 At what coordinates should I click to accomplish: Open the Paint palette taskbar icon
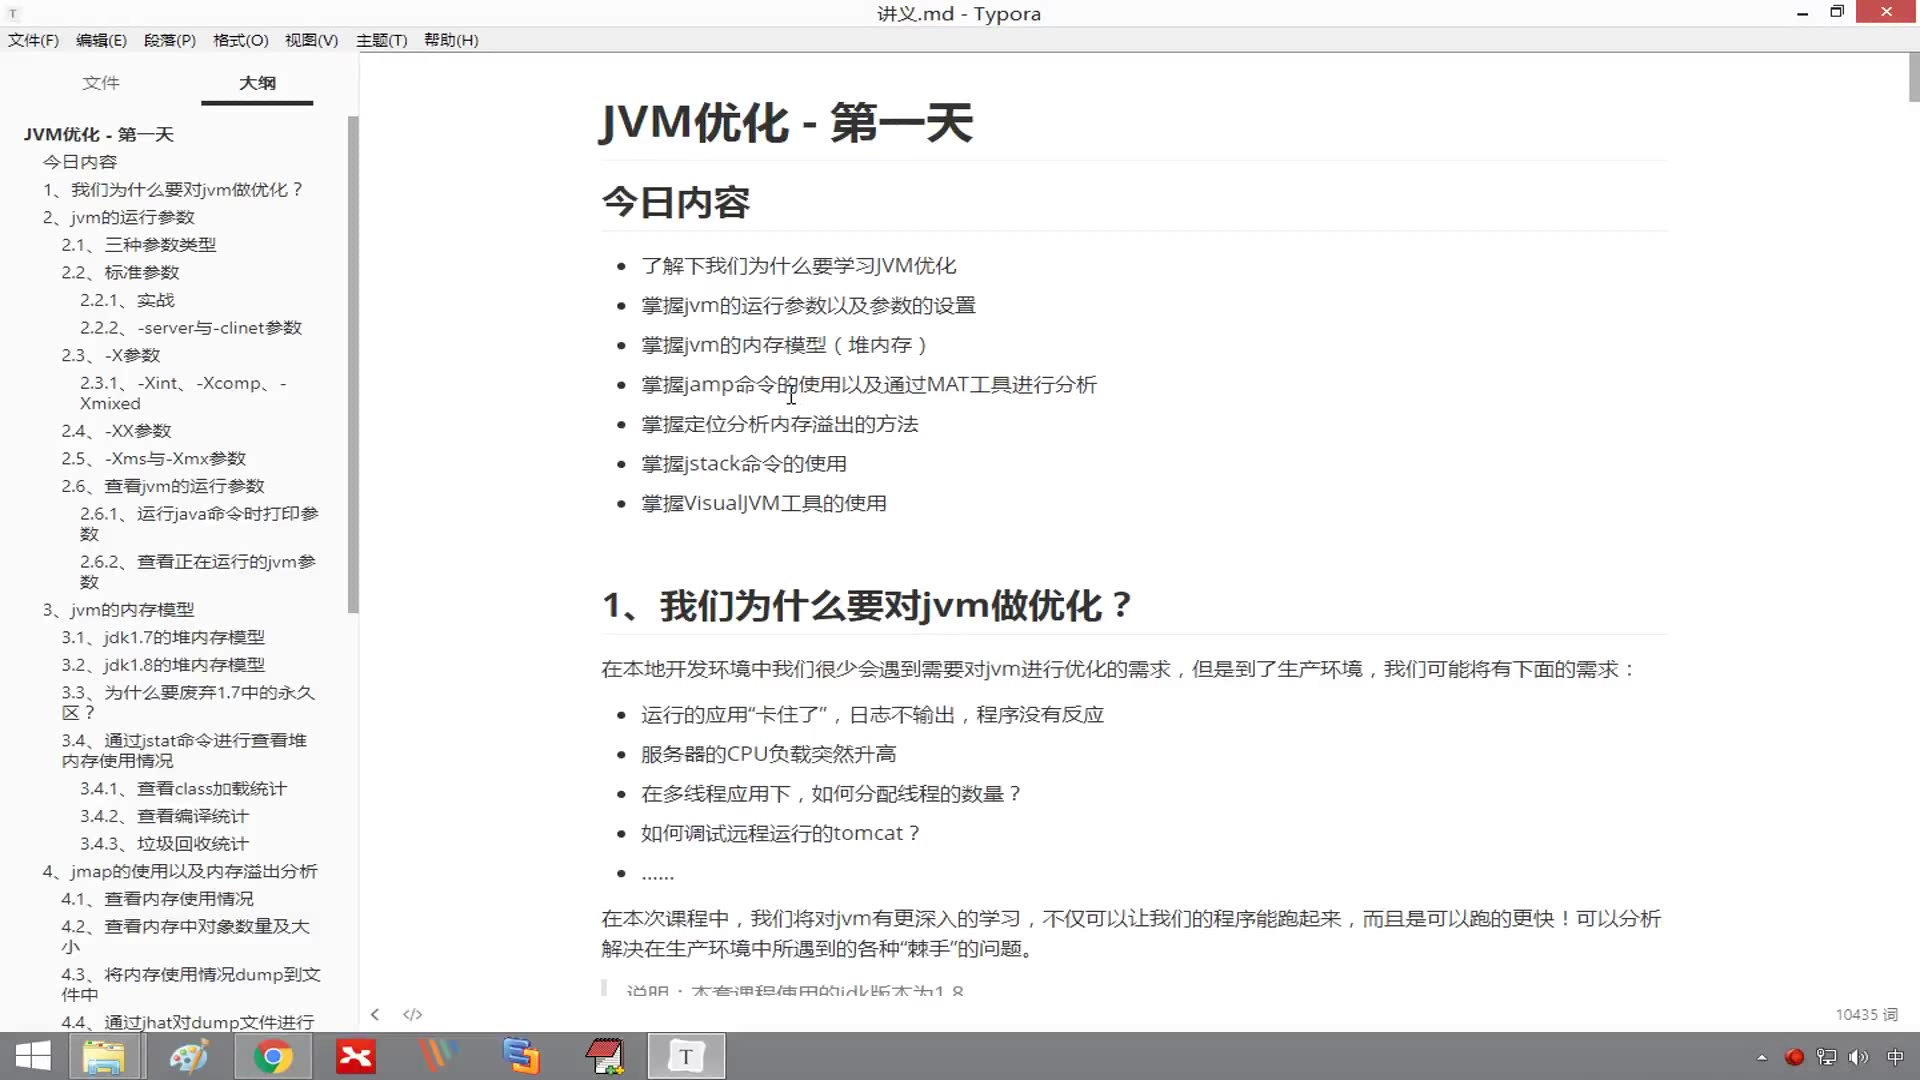[x=188, y=1056]
